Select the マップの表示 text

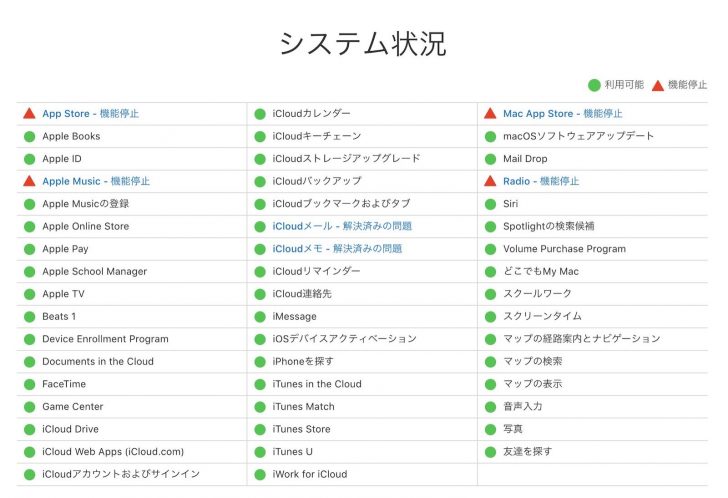[533, 384]
